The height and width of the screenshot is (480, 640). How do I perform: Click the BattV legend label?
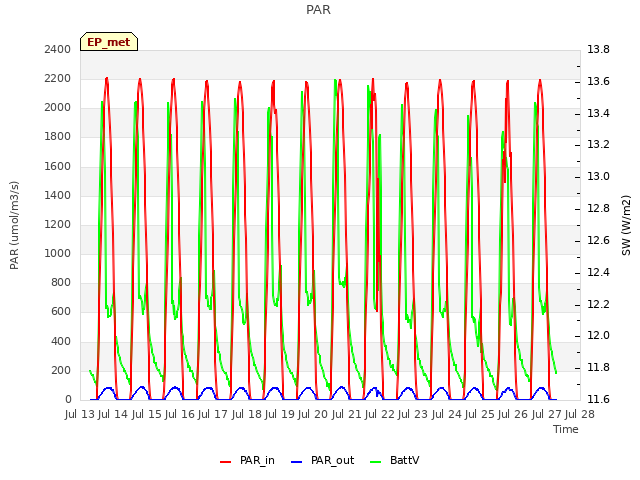[404, 460]
